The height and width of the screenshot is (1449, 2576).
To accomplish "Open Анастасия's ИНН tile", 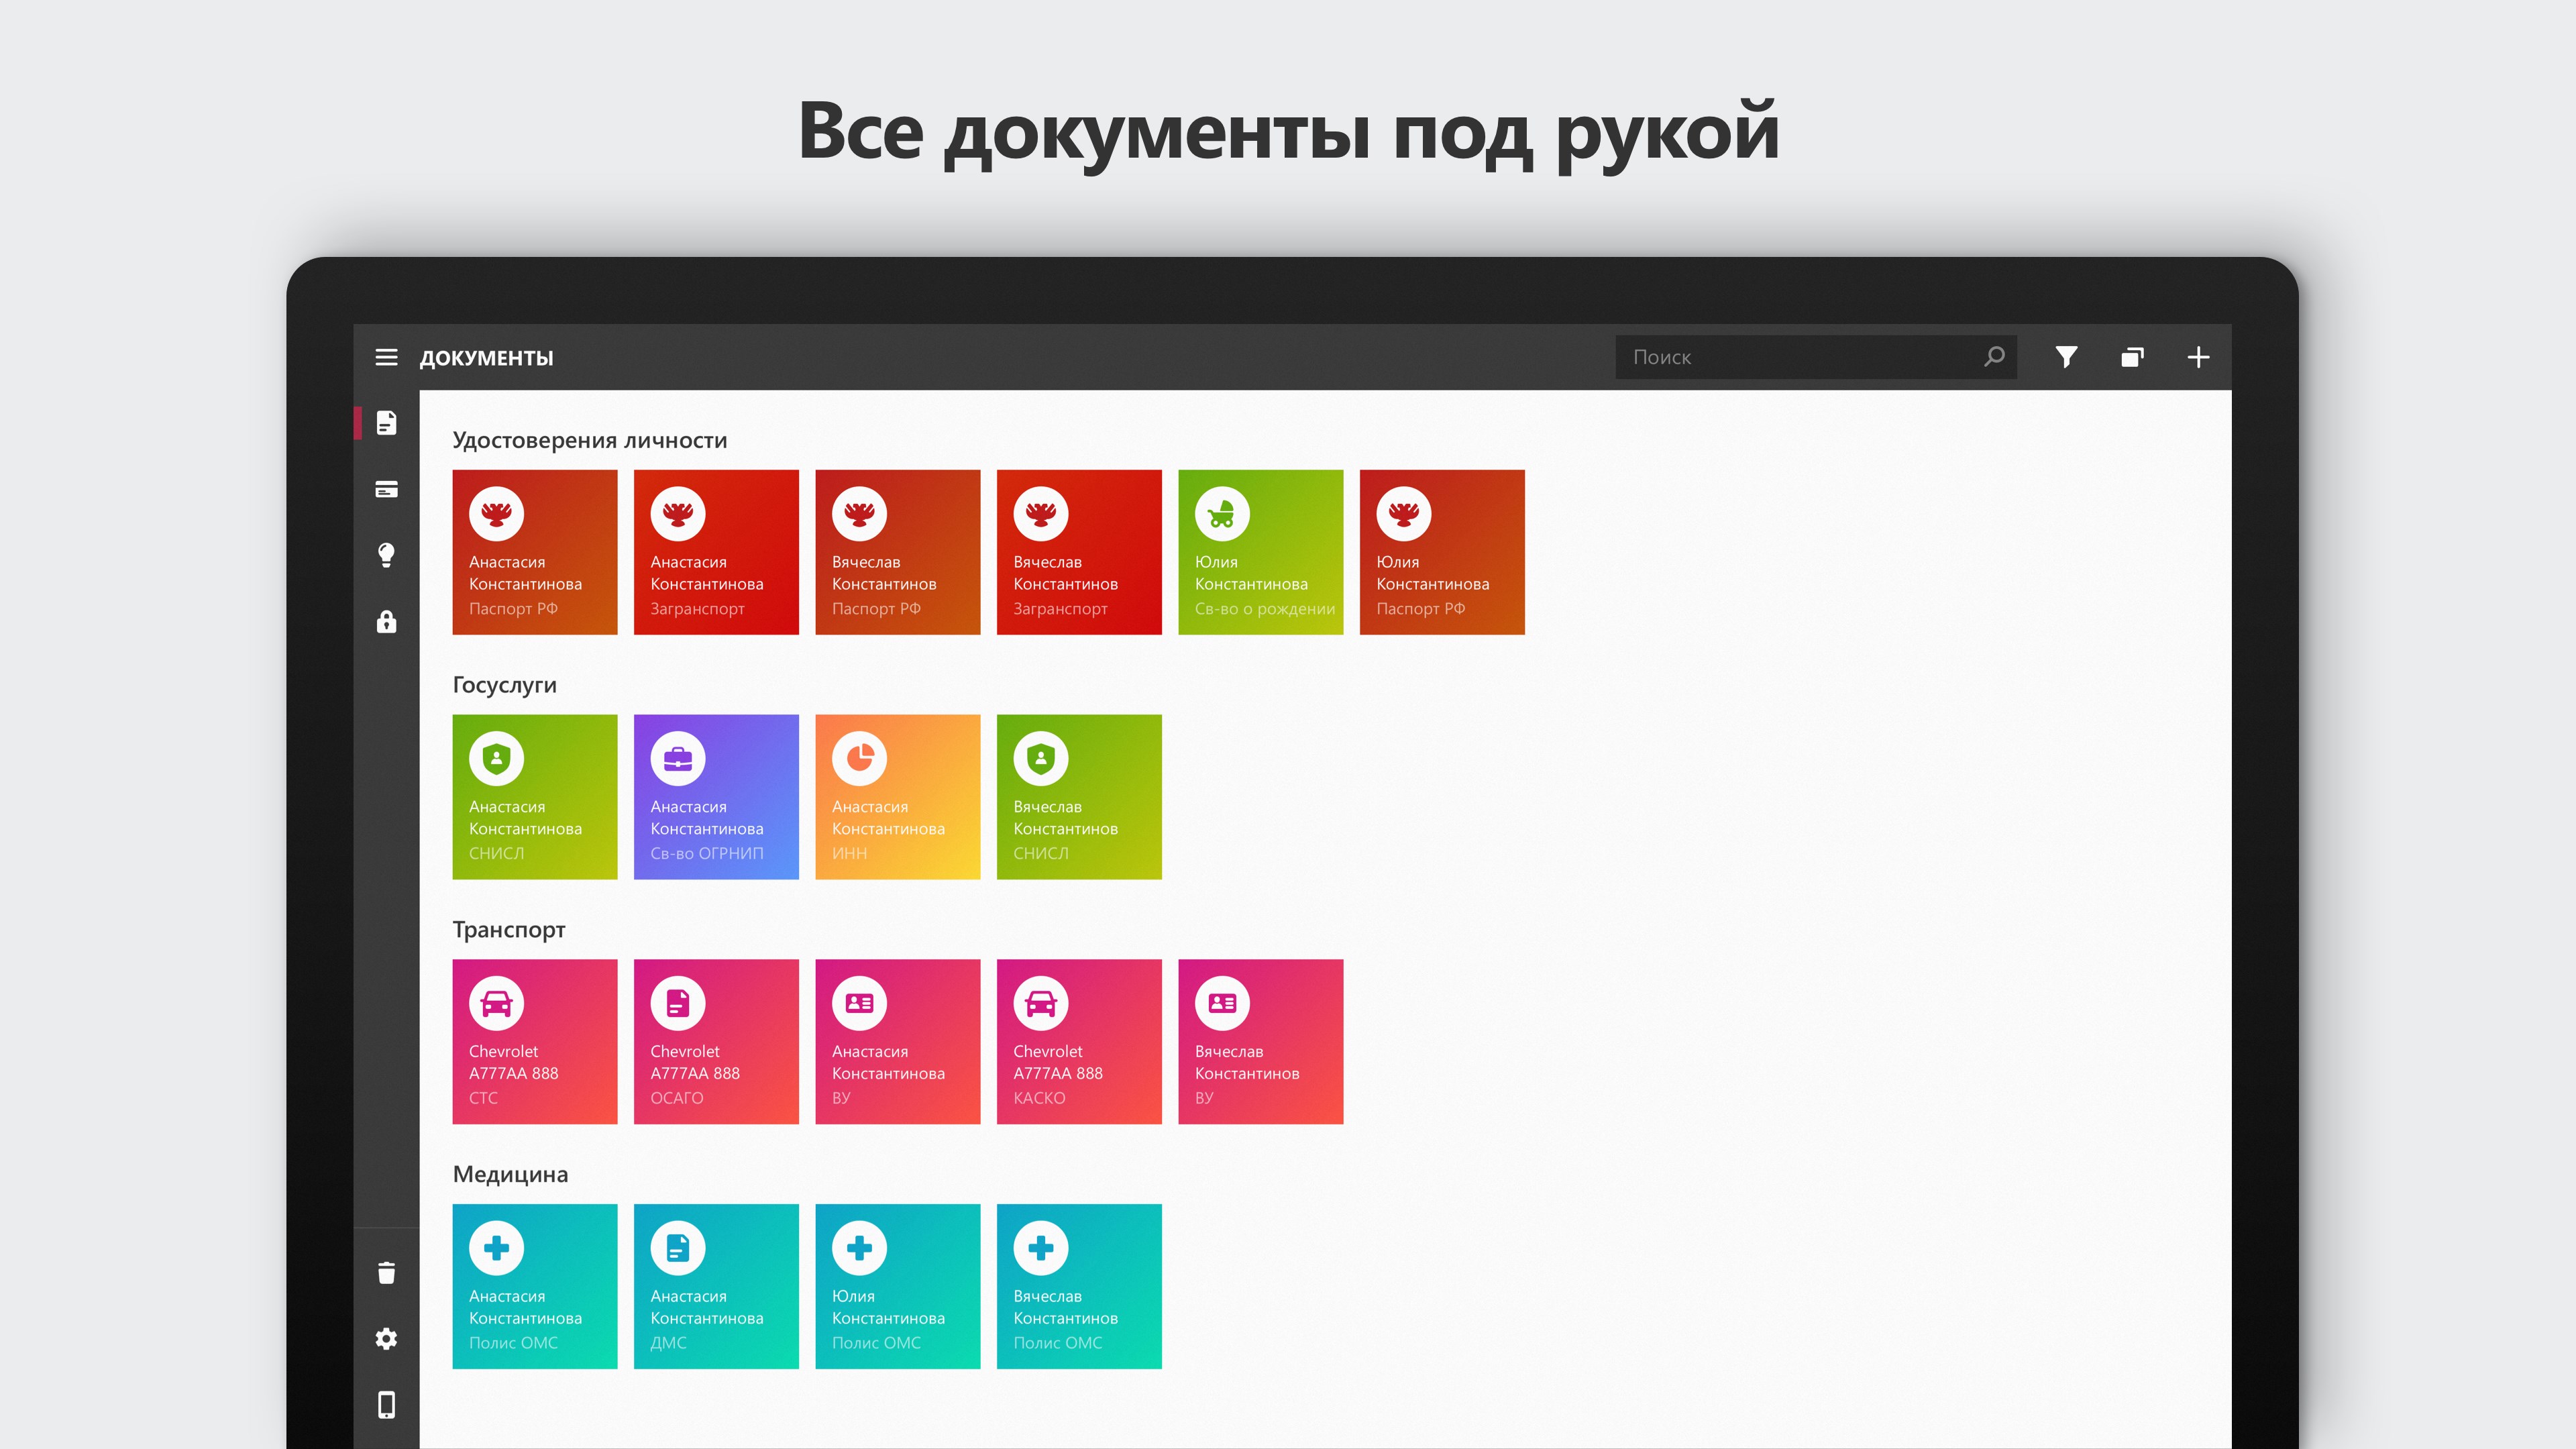I will 897,797.
